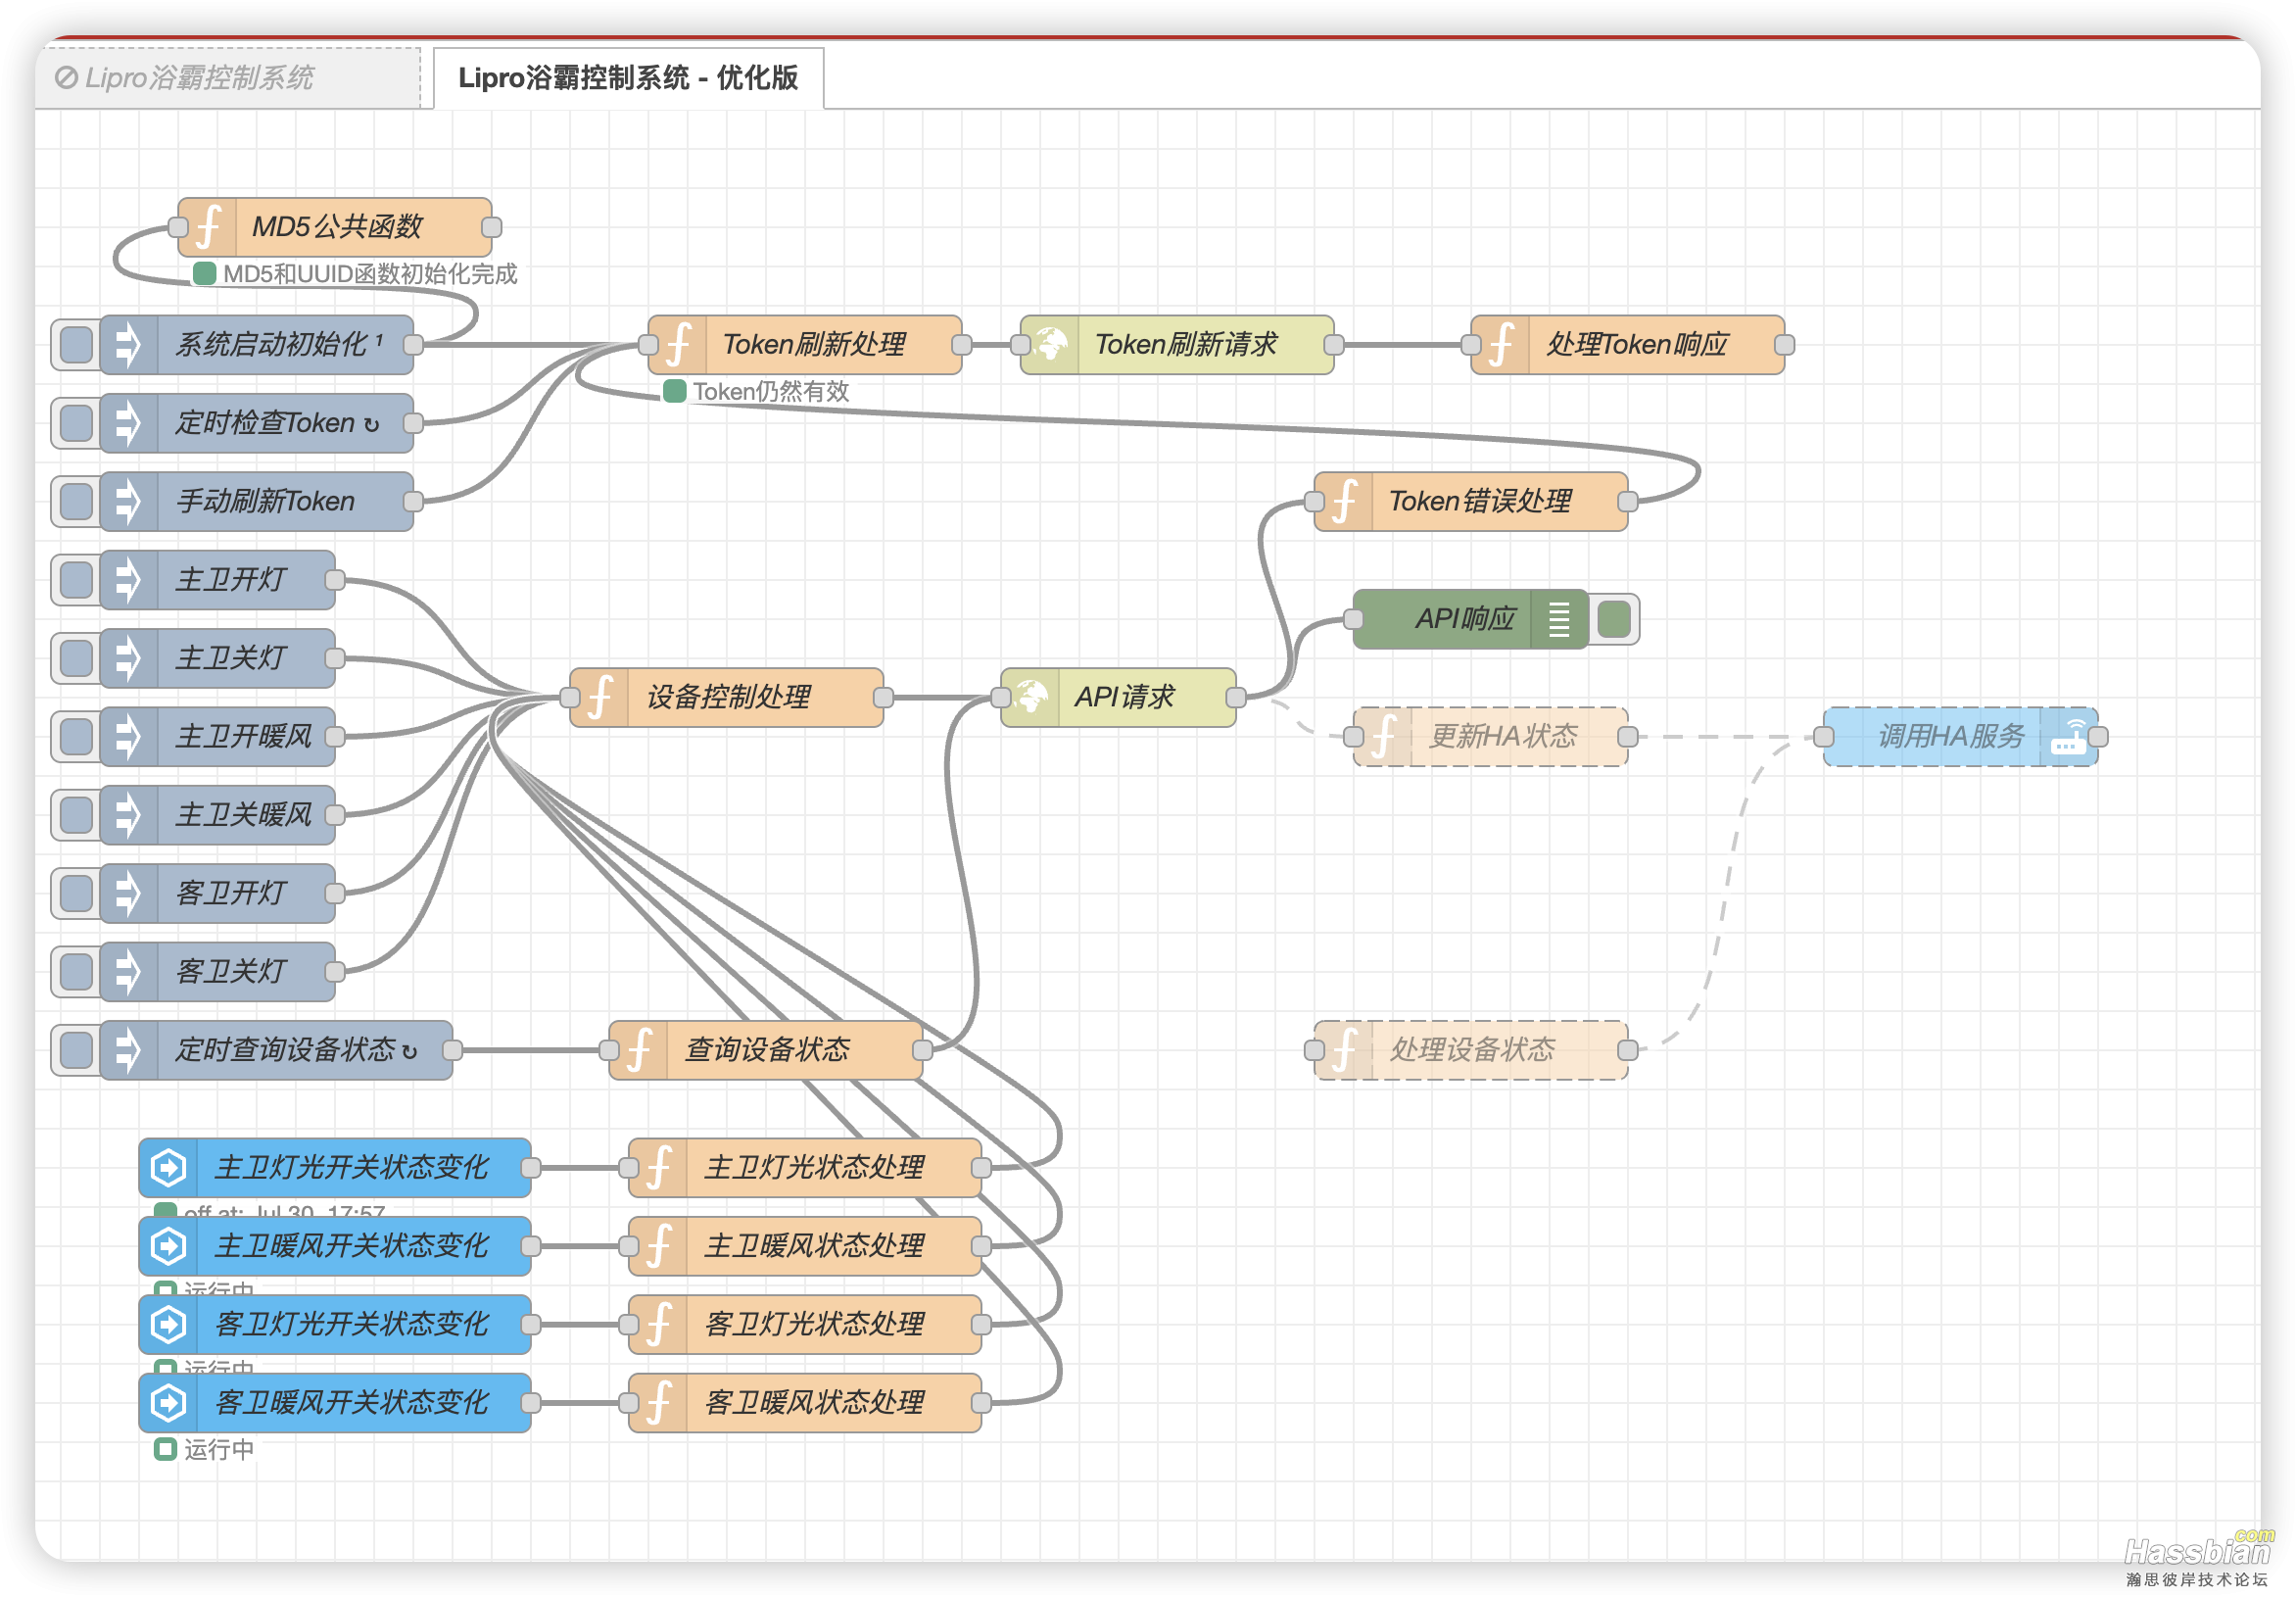Click the 定时检查Token inject arrow icon

129,423
